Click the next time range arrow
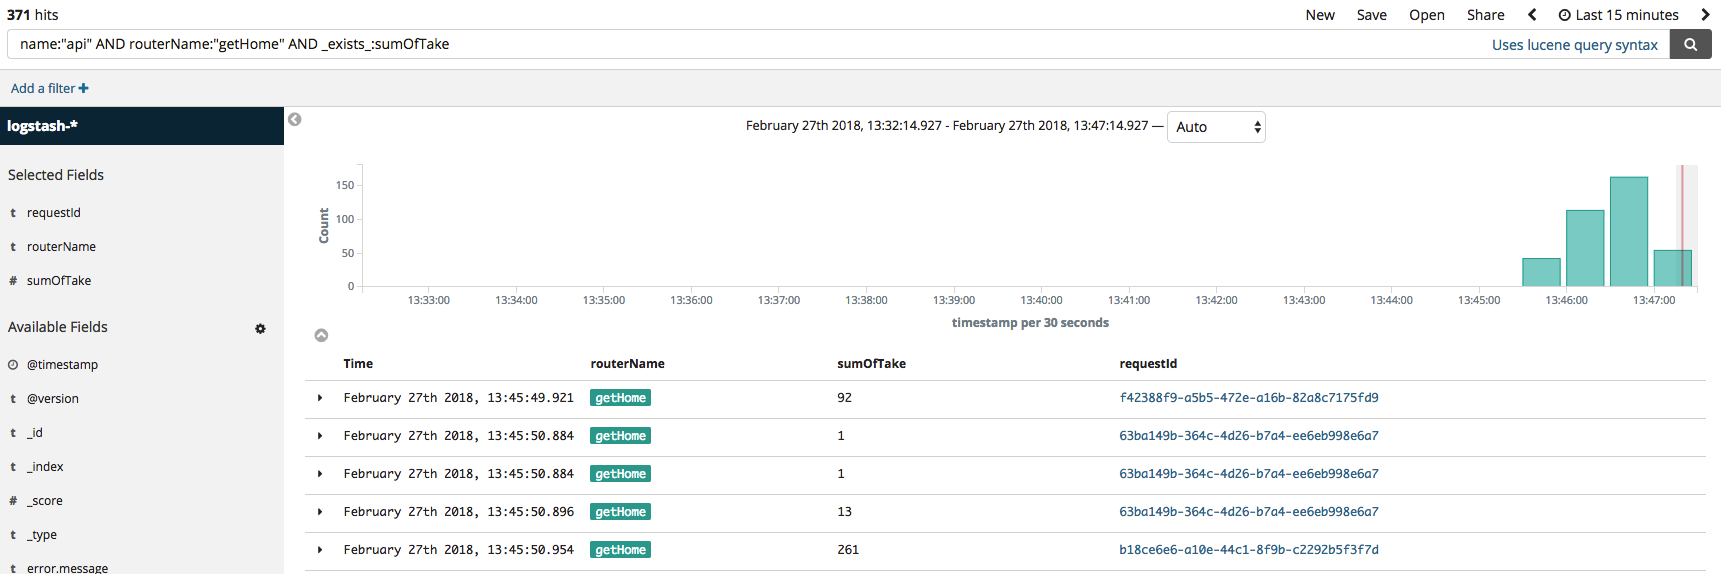 (1705, 15)
